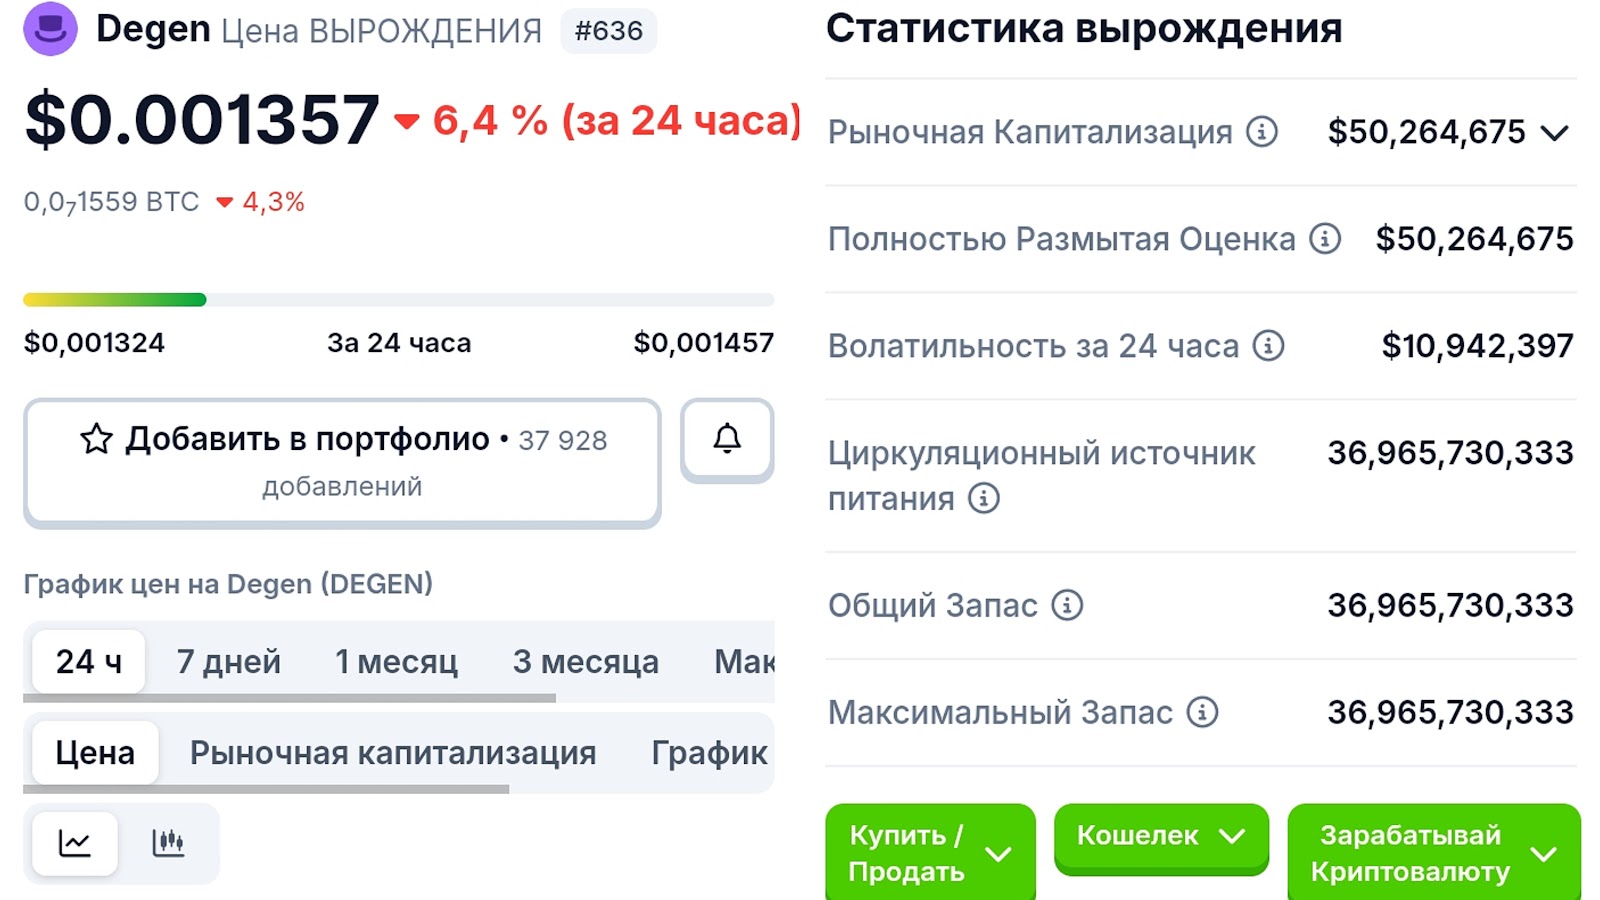1600x900 pixels.
Task: Select the 1 месяц time range
Action: pyautogui.click(x=396, y=662)
